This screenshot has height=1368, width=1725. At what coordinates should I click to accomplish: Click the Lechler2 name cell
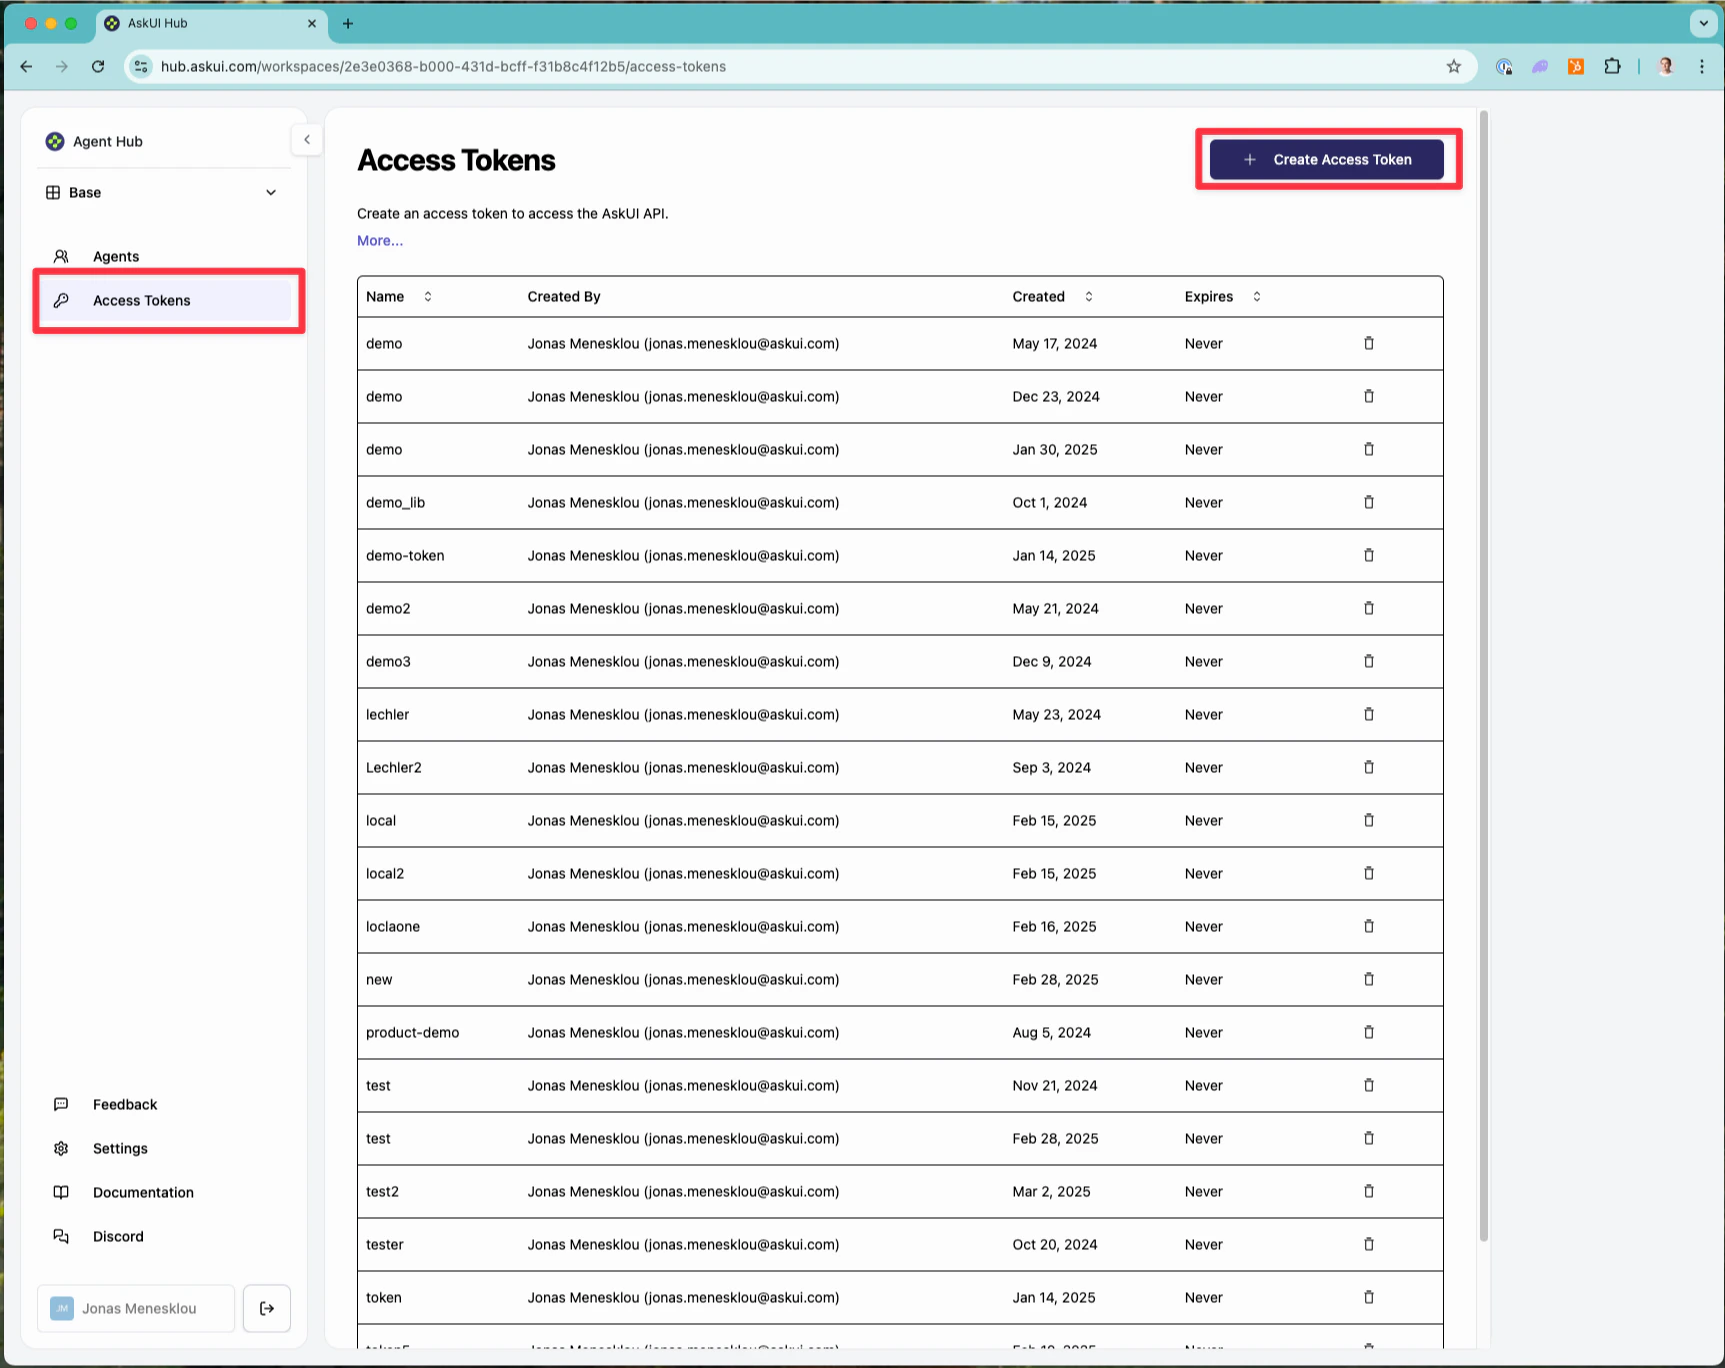pyautogui.click(x=394, y=767)
